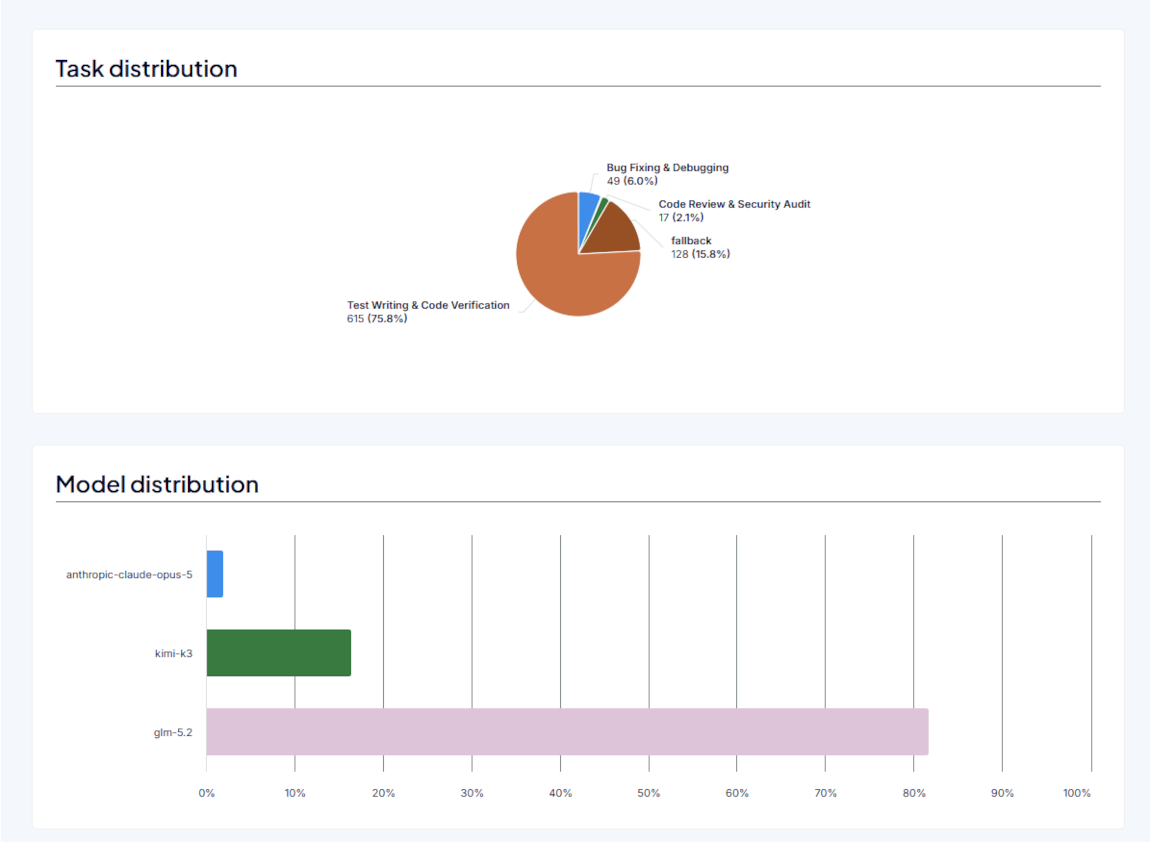This screenshot has height=842, width=1150.
Task: Click the 'Bug Fixing & Debugging' label
Action: pos(667,168)
